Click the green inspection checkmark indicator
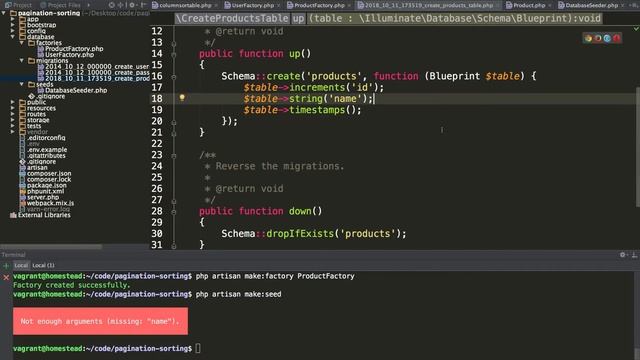 [x=636, y=29]
